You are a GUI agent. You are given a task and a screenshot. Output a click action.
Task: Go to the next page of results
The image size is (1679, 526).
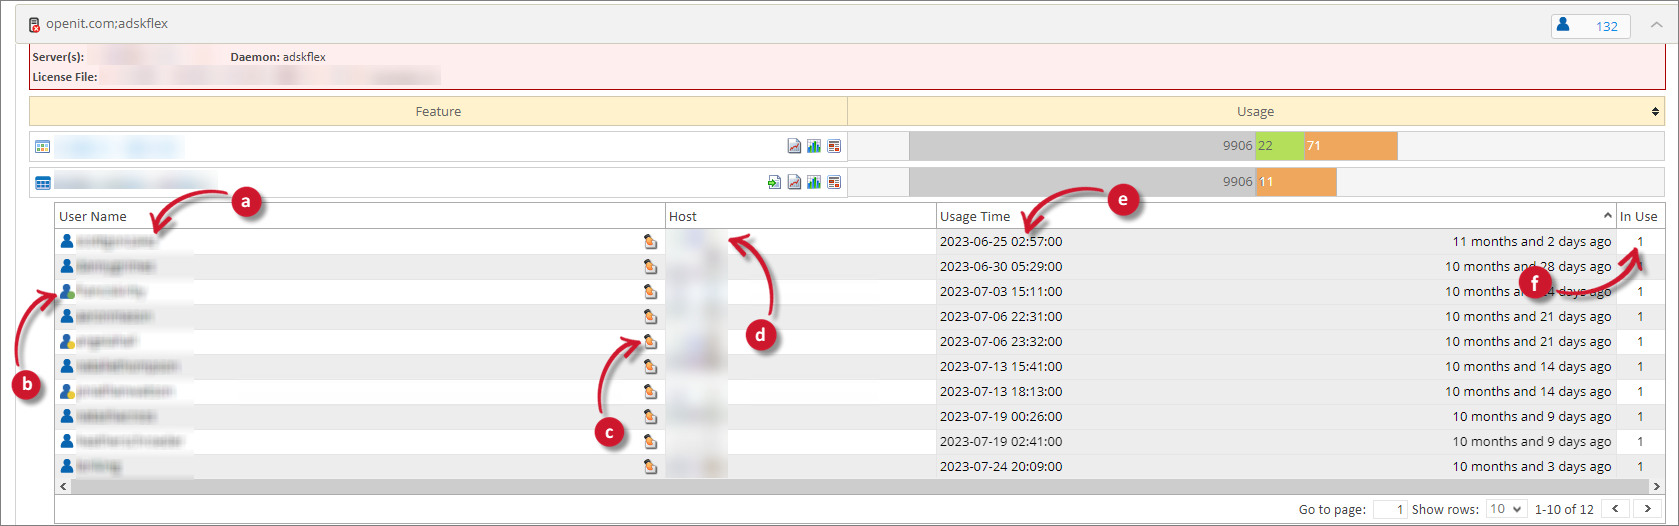1647,509
